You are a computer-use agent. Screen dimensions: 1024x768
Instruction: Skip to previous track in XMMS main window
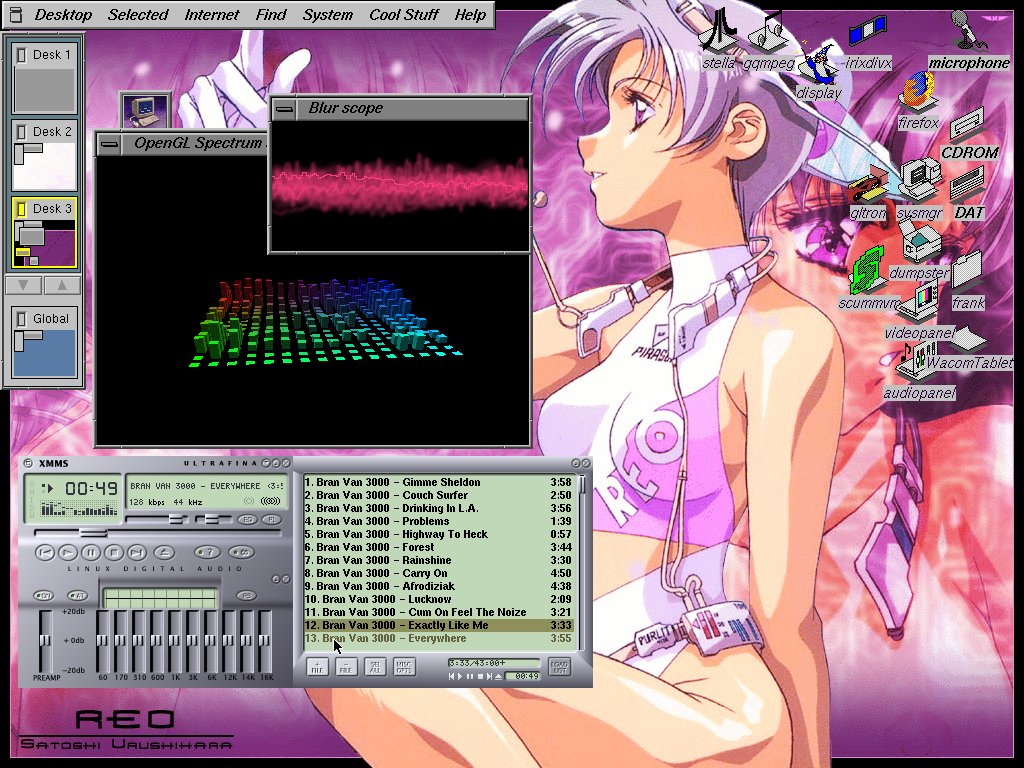click(x=44, y=552)
